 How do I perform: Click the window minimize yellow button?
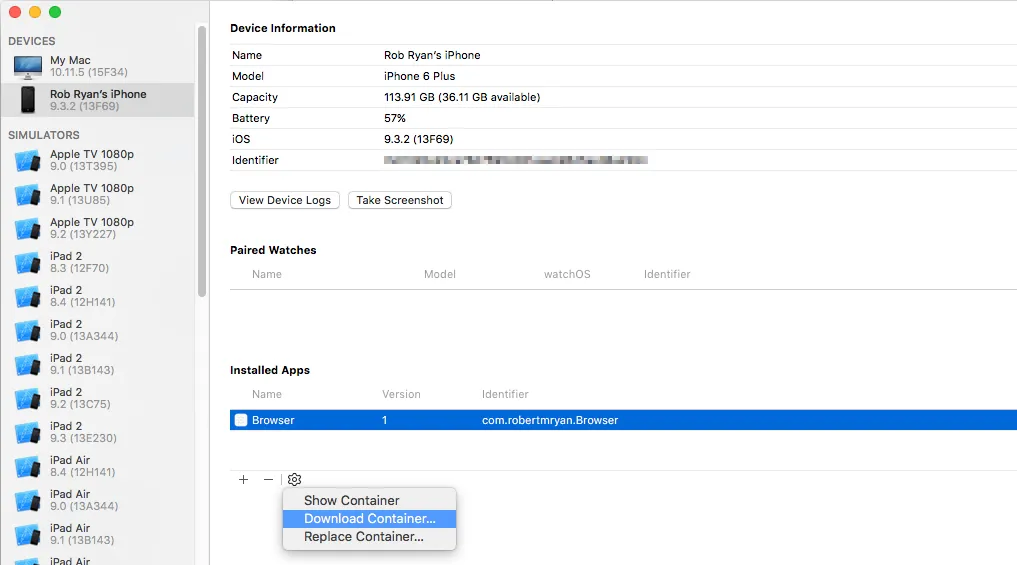[x=35, y=12]
